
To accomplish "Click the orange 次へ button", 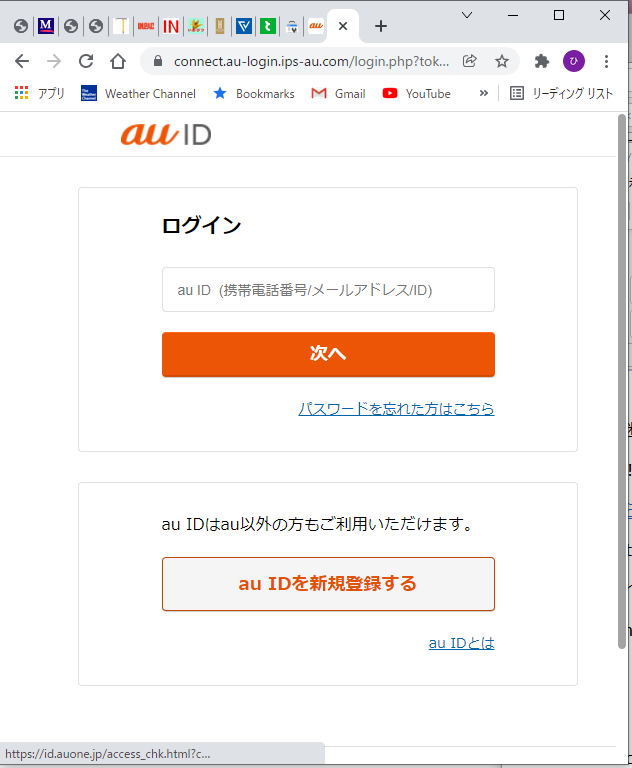I will 328,354.
